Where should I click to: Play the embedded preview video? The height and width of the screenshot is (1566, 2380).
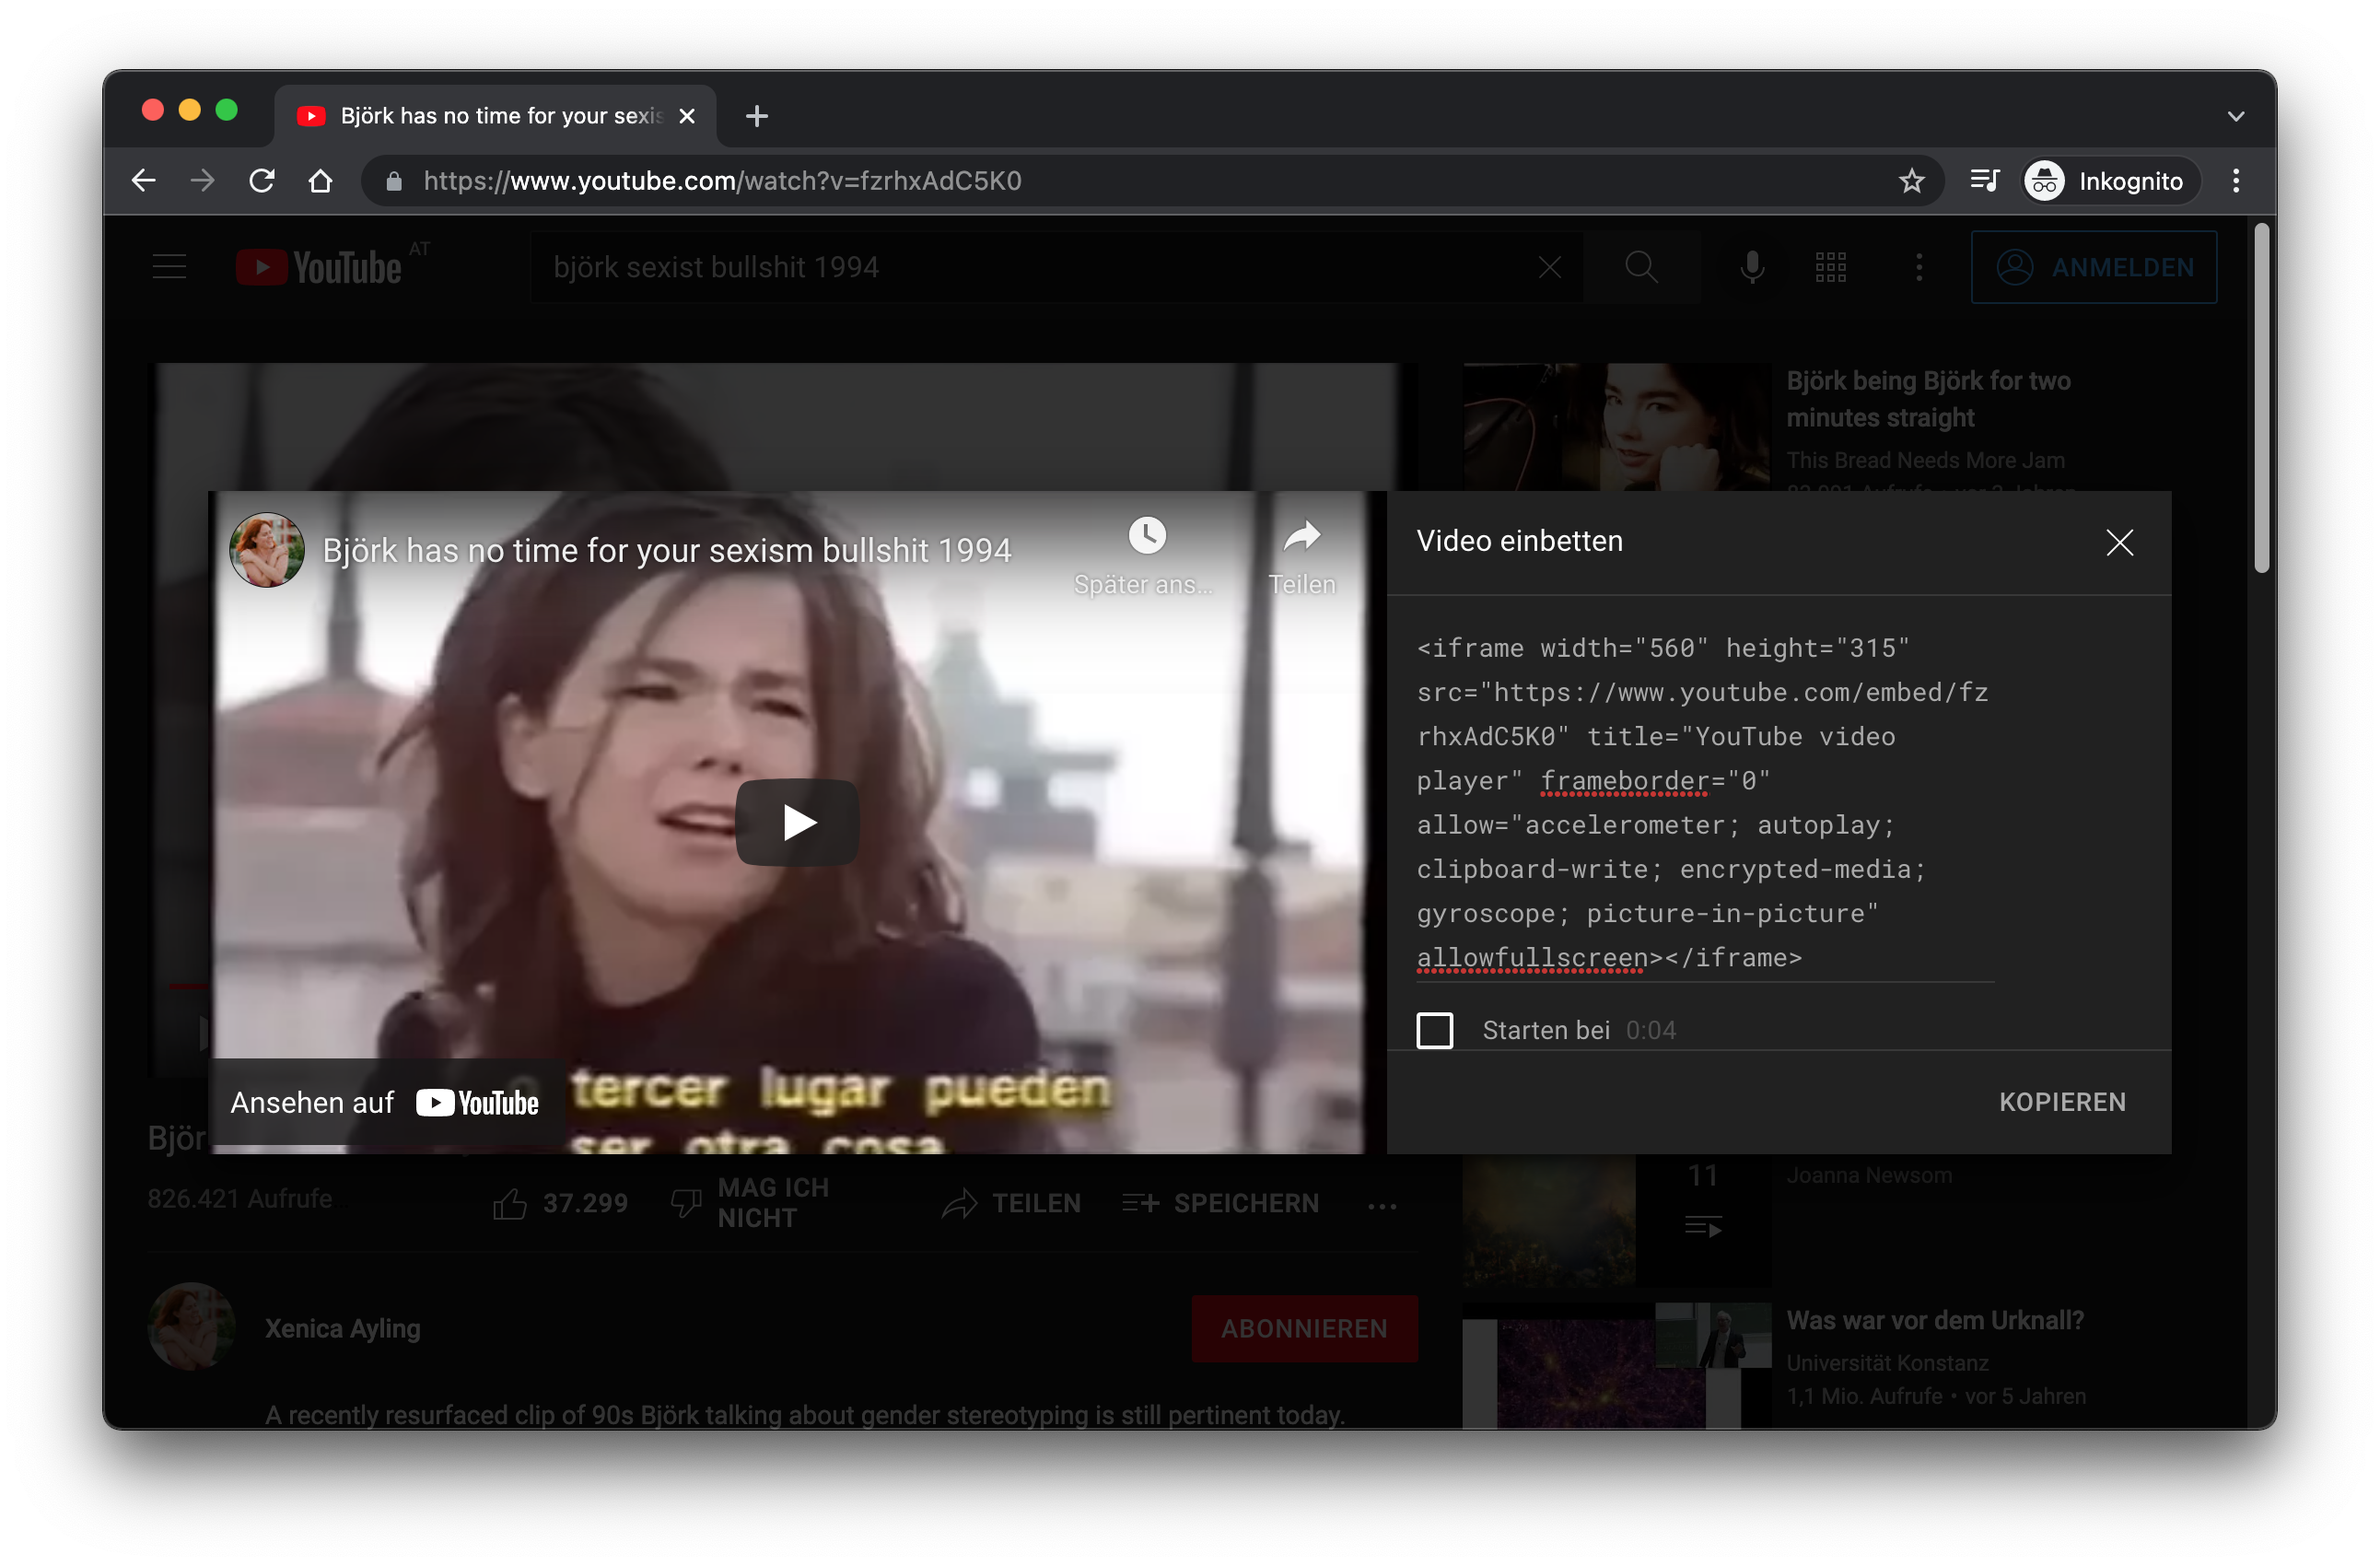(x=797, y=822)
